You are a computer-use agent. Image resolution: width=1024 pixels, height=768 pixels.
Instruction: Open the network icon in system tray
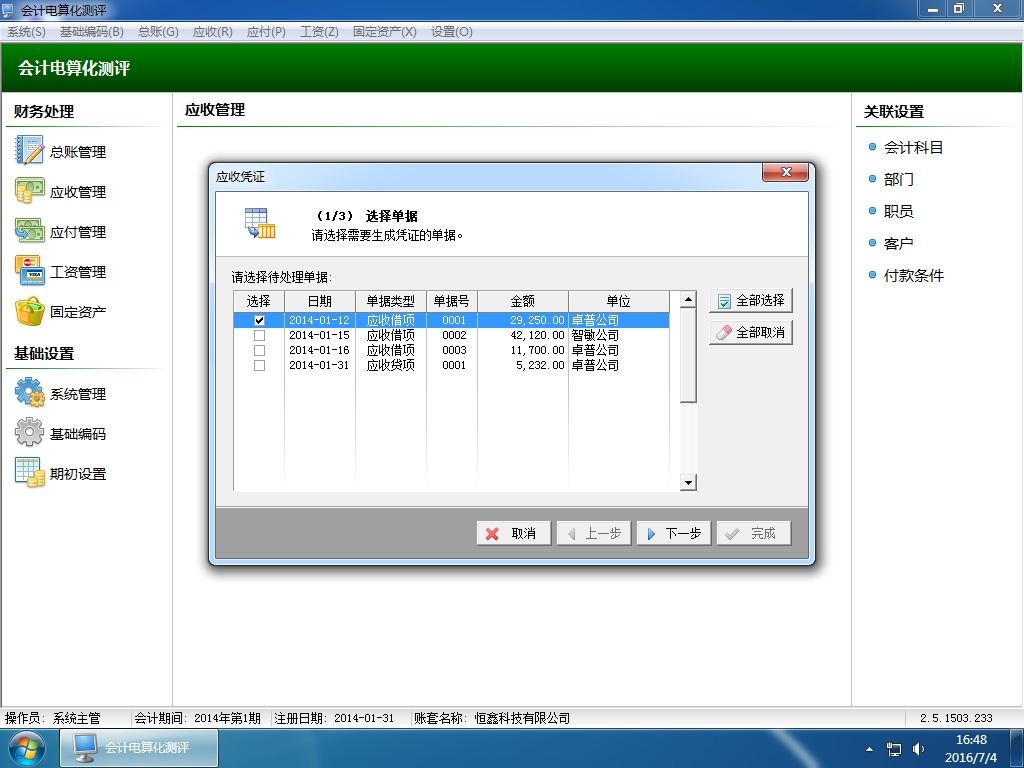(893, 748)
